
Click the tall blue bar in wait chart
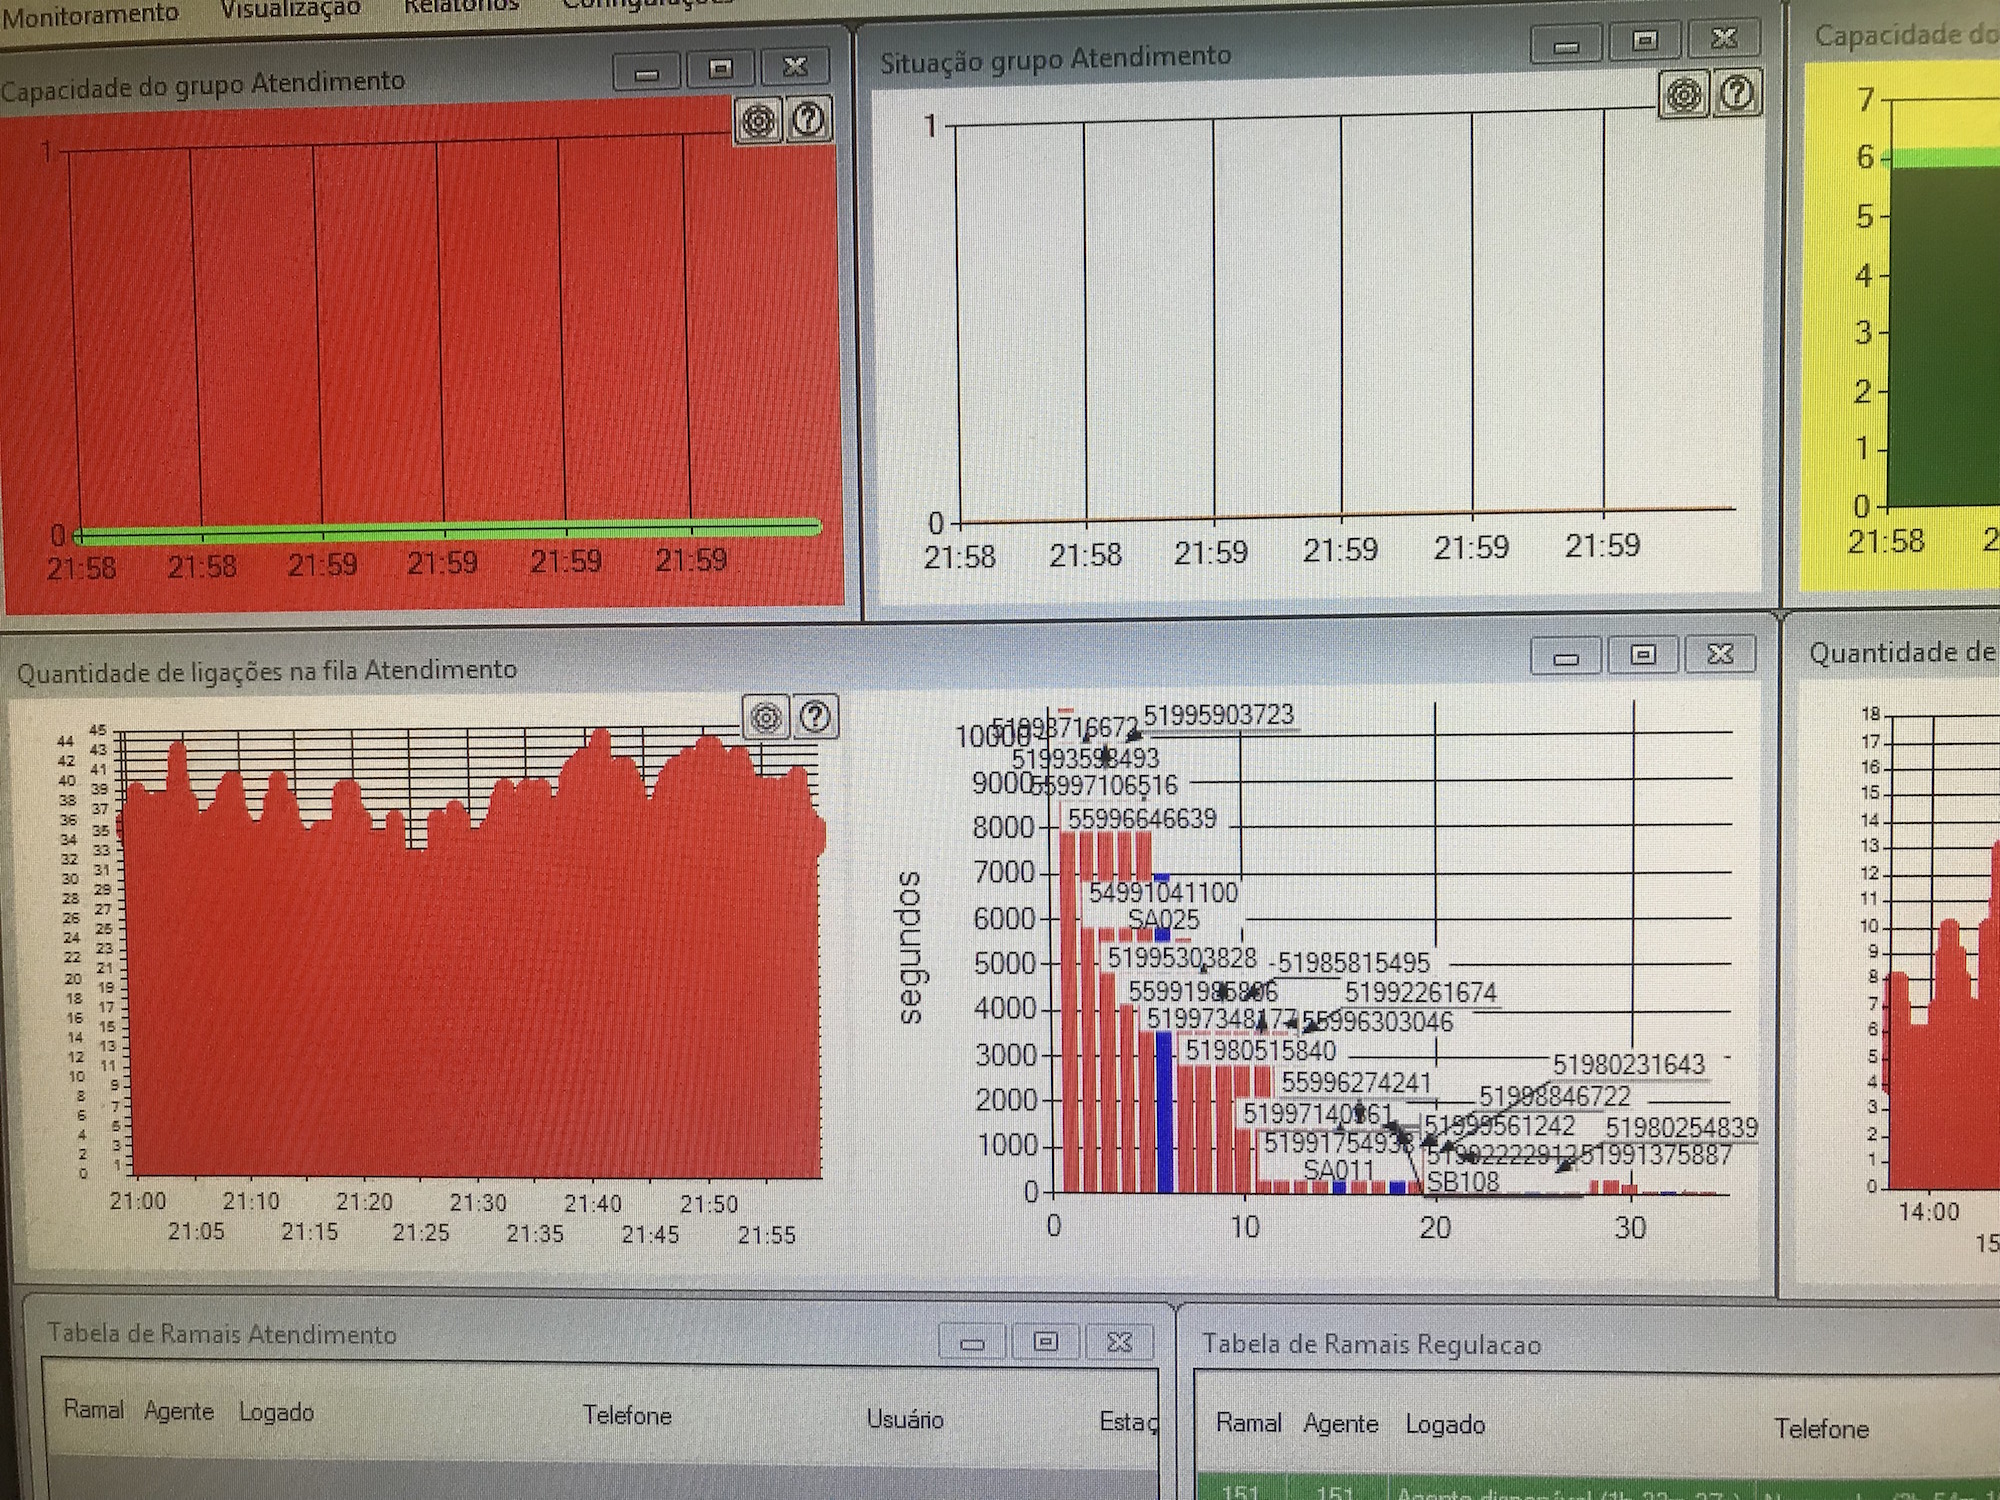[1163, 1111]
